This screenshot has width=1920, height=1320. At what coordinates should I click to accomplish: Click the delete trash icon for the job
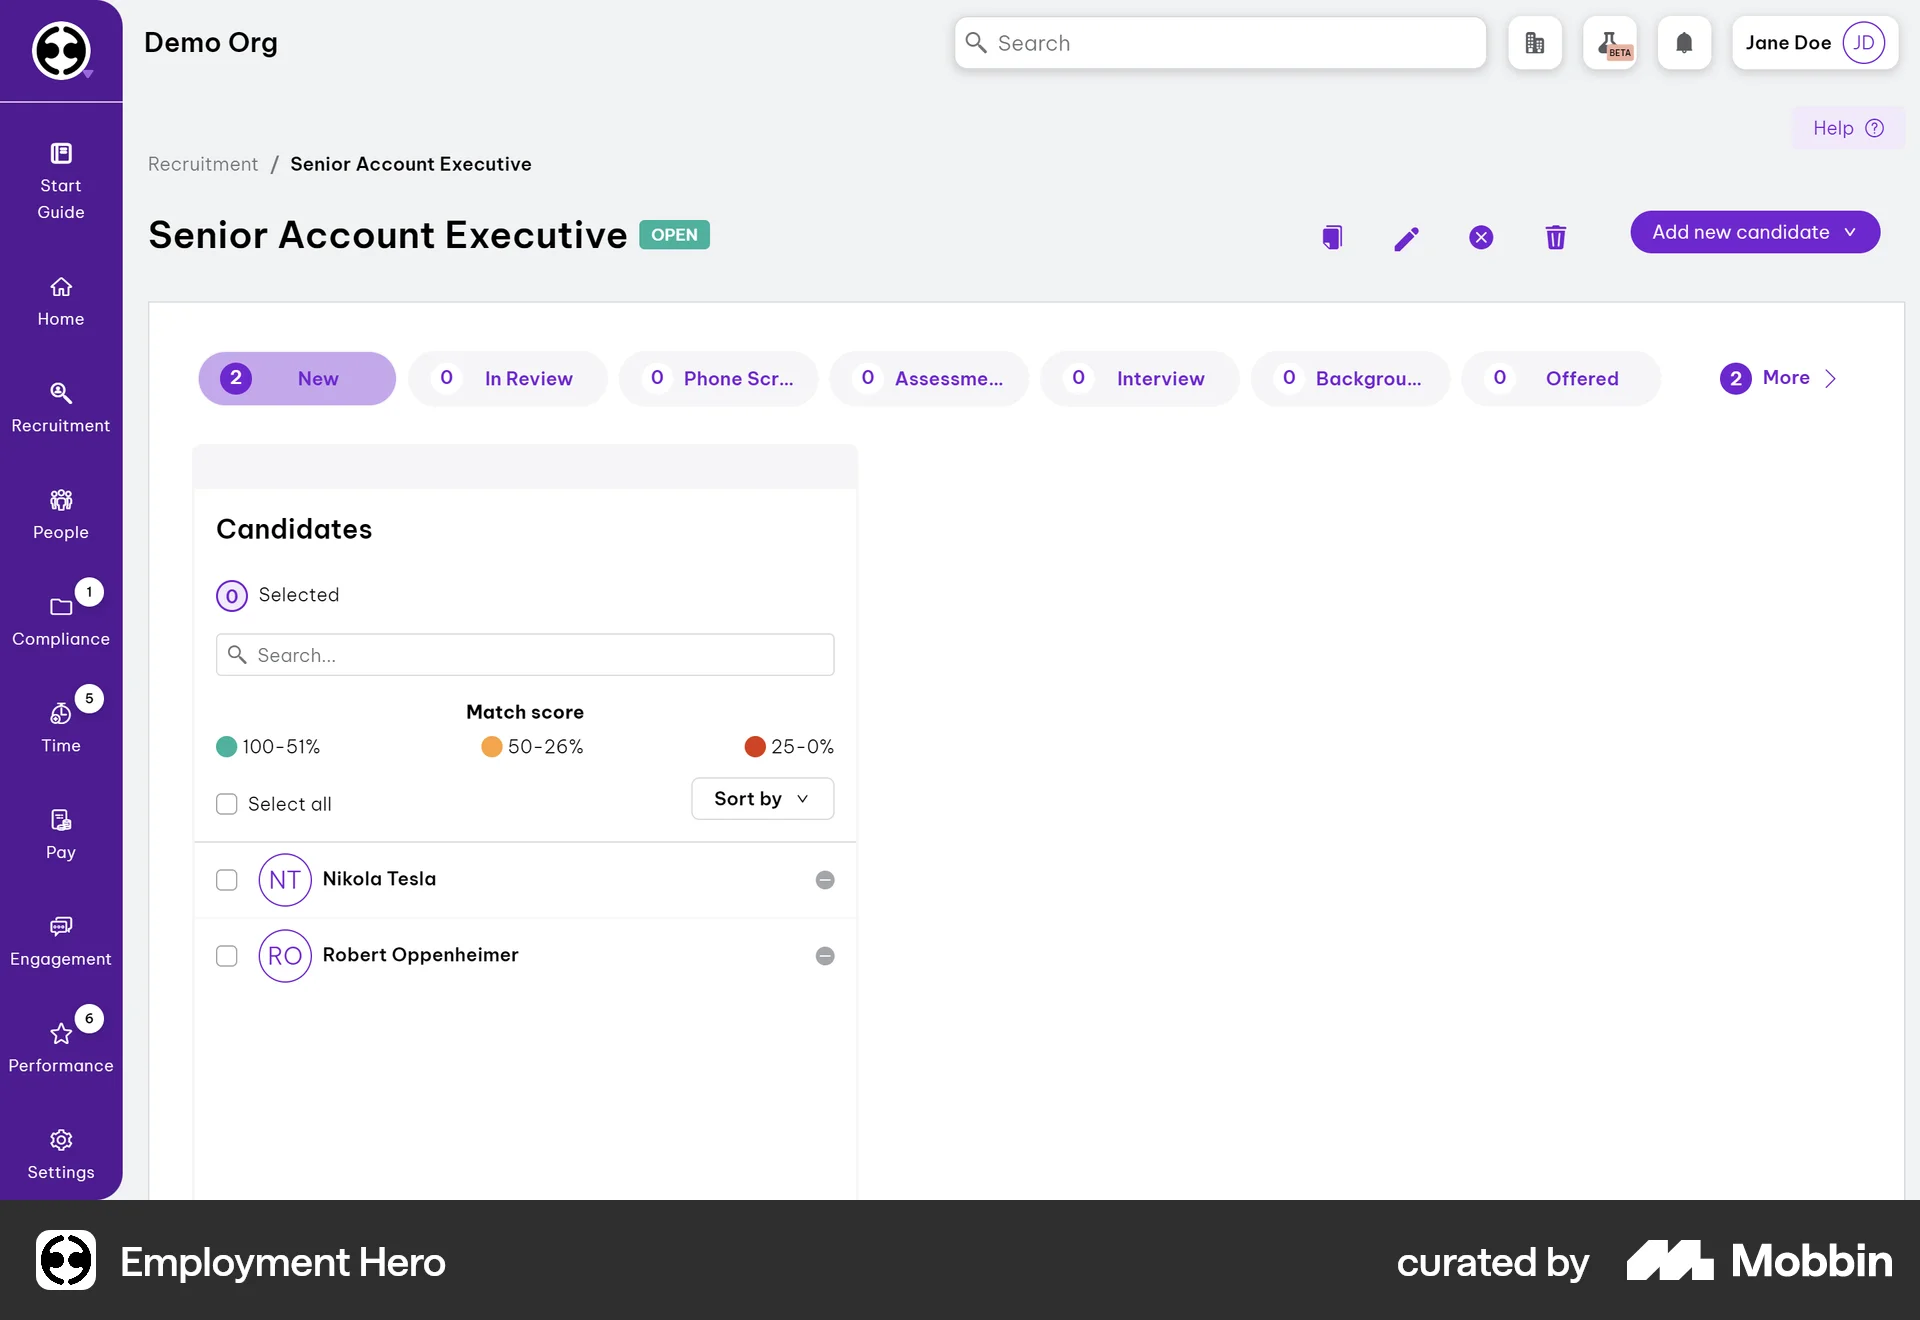[1555, 237]
